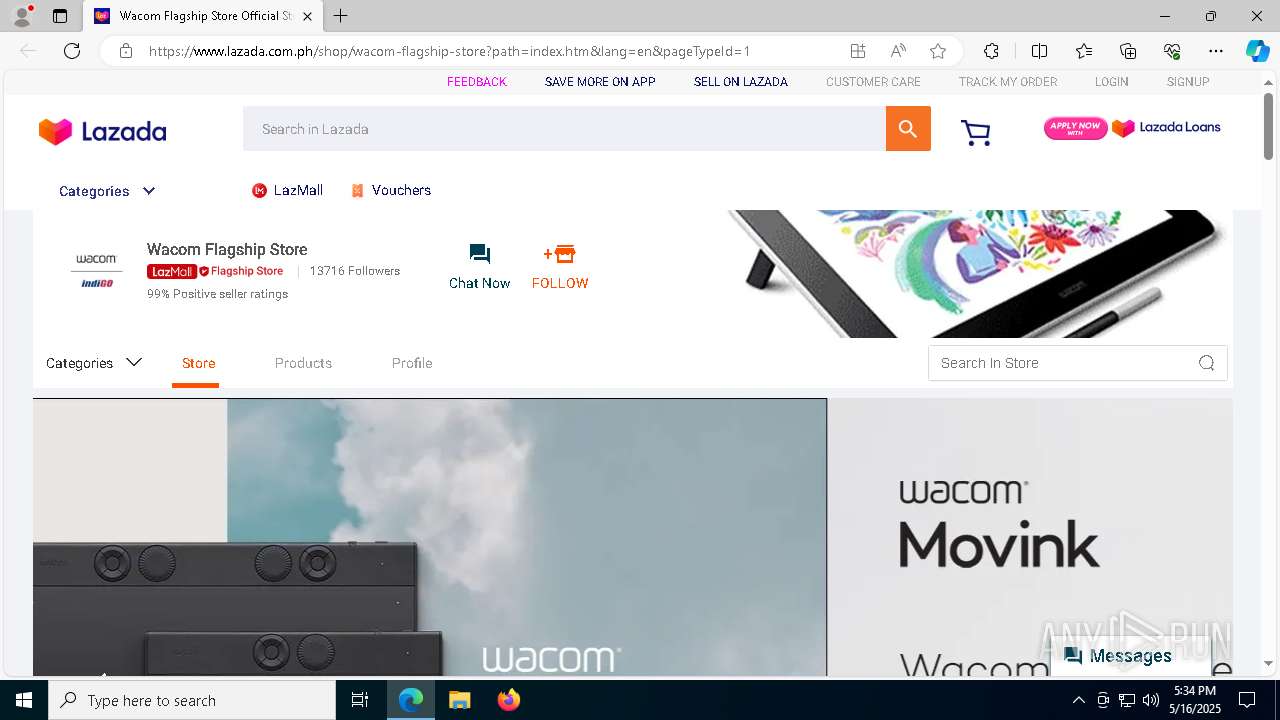Open the notification center icon
This screenshot has height=720, width=1280.
click(x=1247, y=700)
